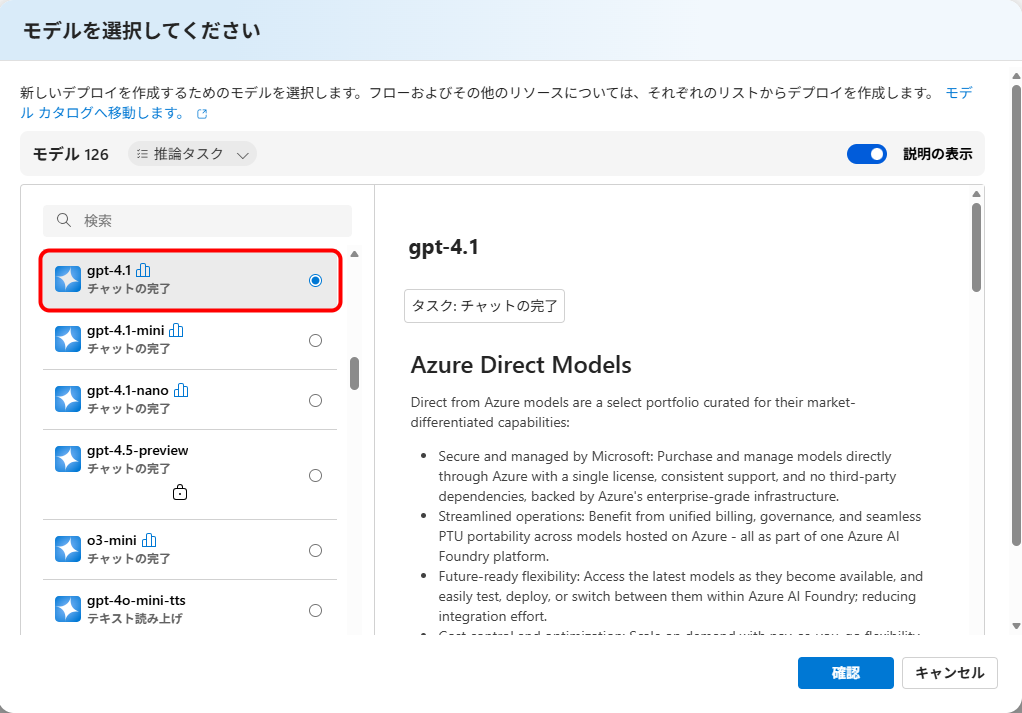Image resolution: width=1022 pixels, height=713 pixels.
Task: Click scroll-up arrow of the model list
Action: coord(354,254)
